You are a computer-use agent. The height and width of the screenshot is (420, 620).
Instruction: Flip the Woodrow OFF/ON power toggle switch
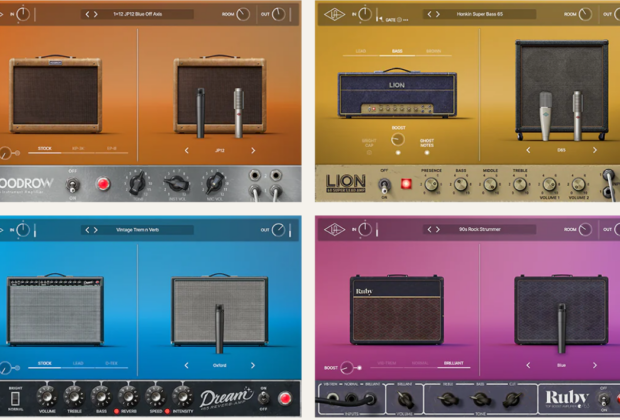point(72,184)
